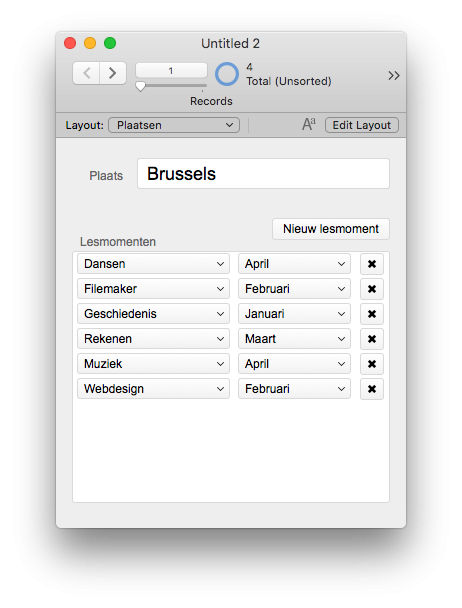
Task: Click the found set circle indicator
Action: [227, 74]
